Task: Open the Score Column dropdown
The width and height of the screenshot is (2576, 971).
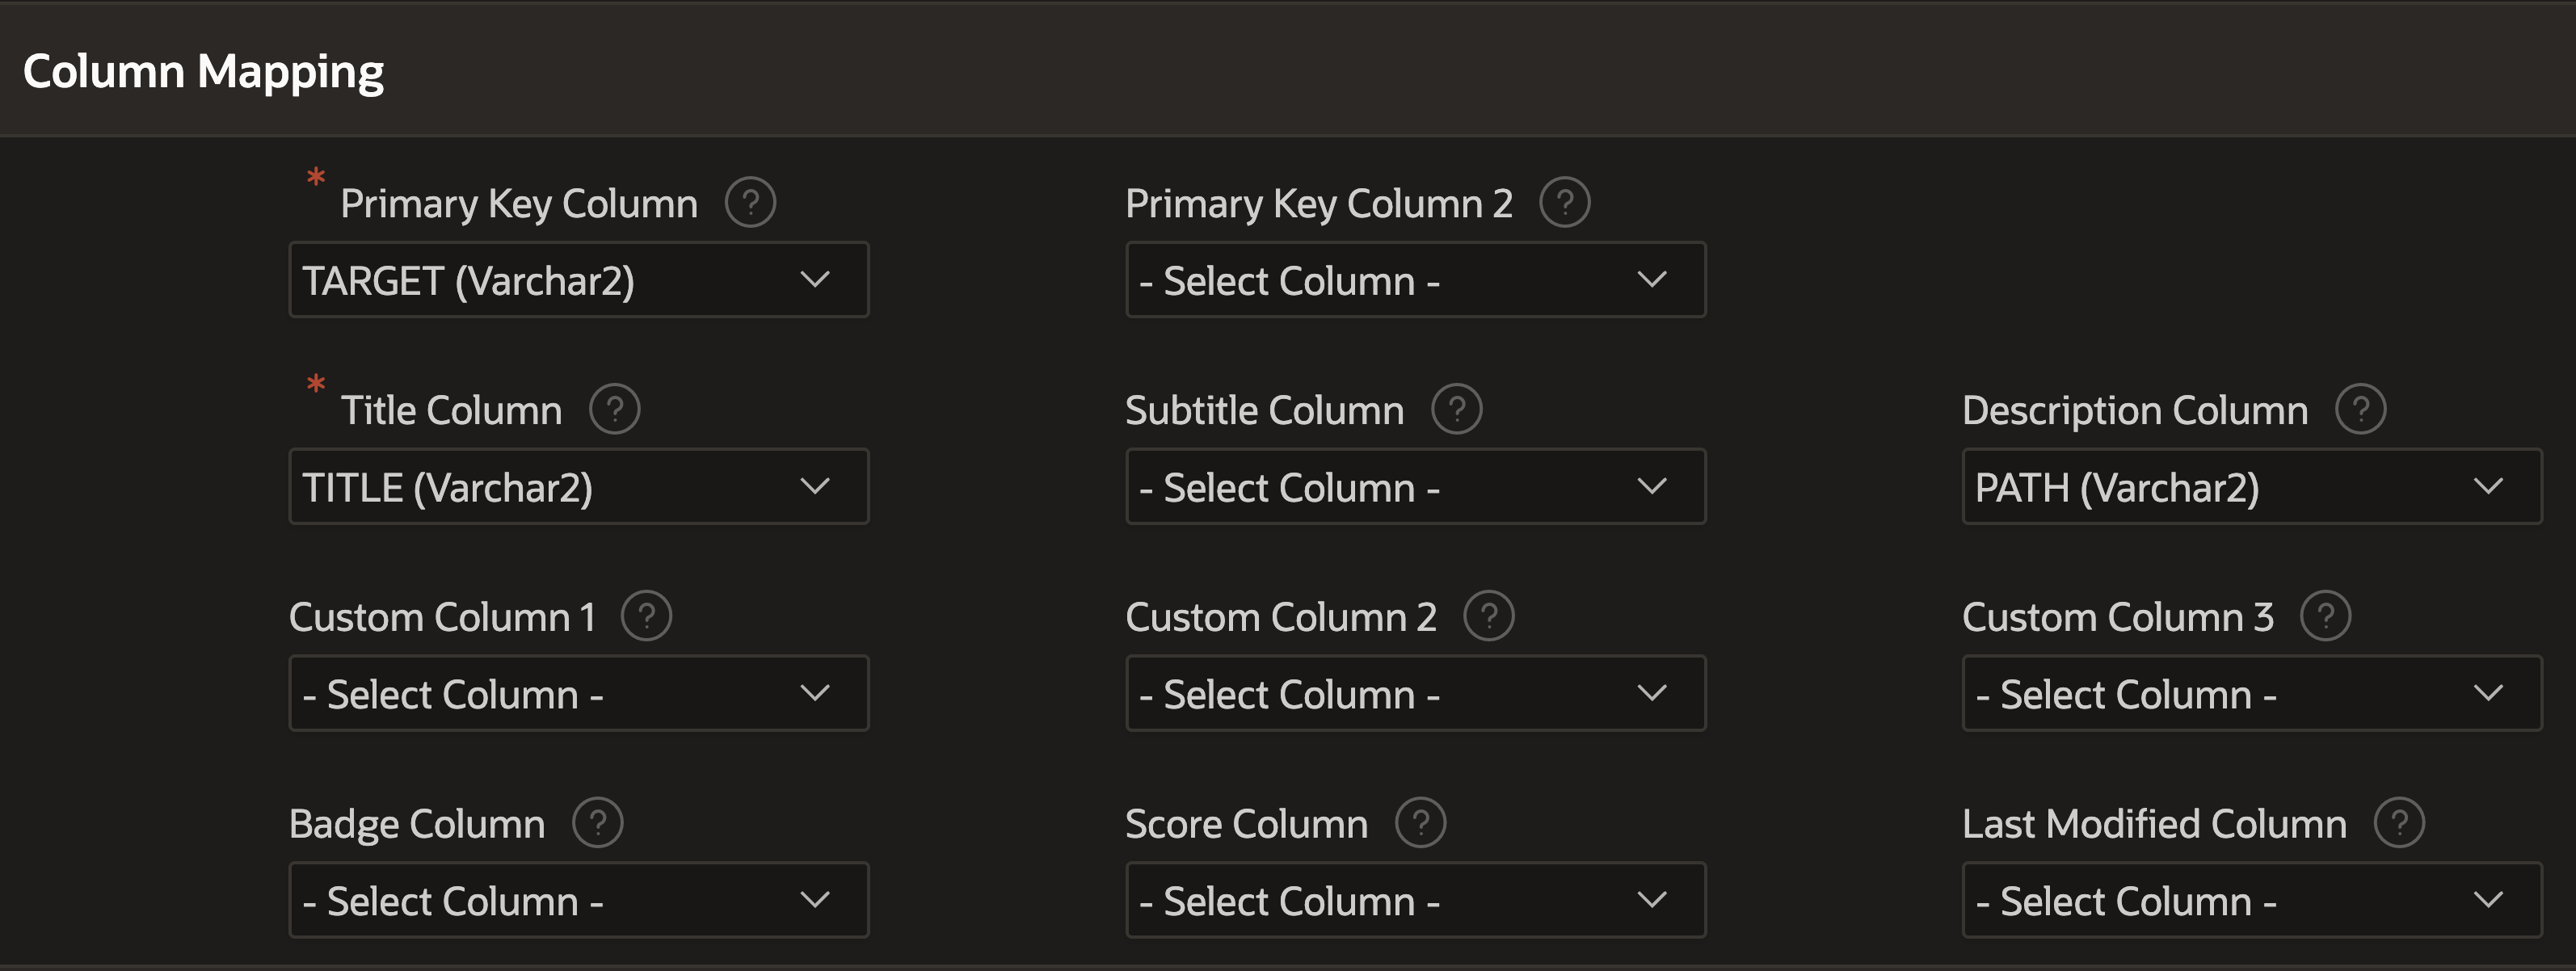Action: coord(1416,901)
